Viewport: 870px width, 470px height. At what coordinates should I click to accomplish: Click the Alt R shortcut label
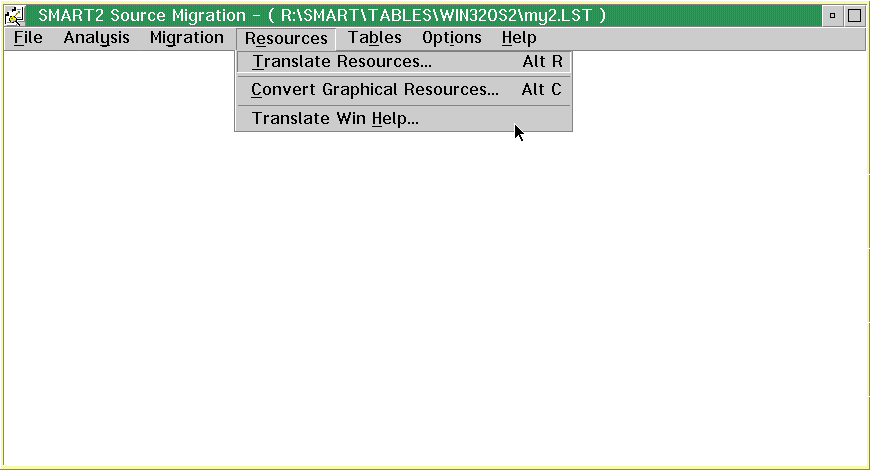[x=542, y=62]
